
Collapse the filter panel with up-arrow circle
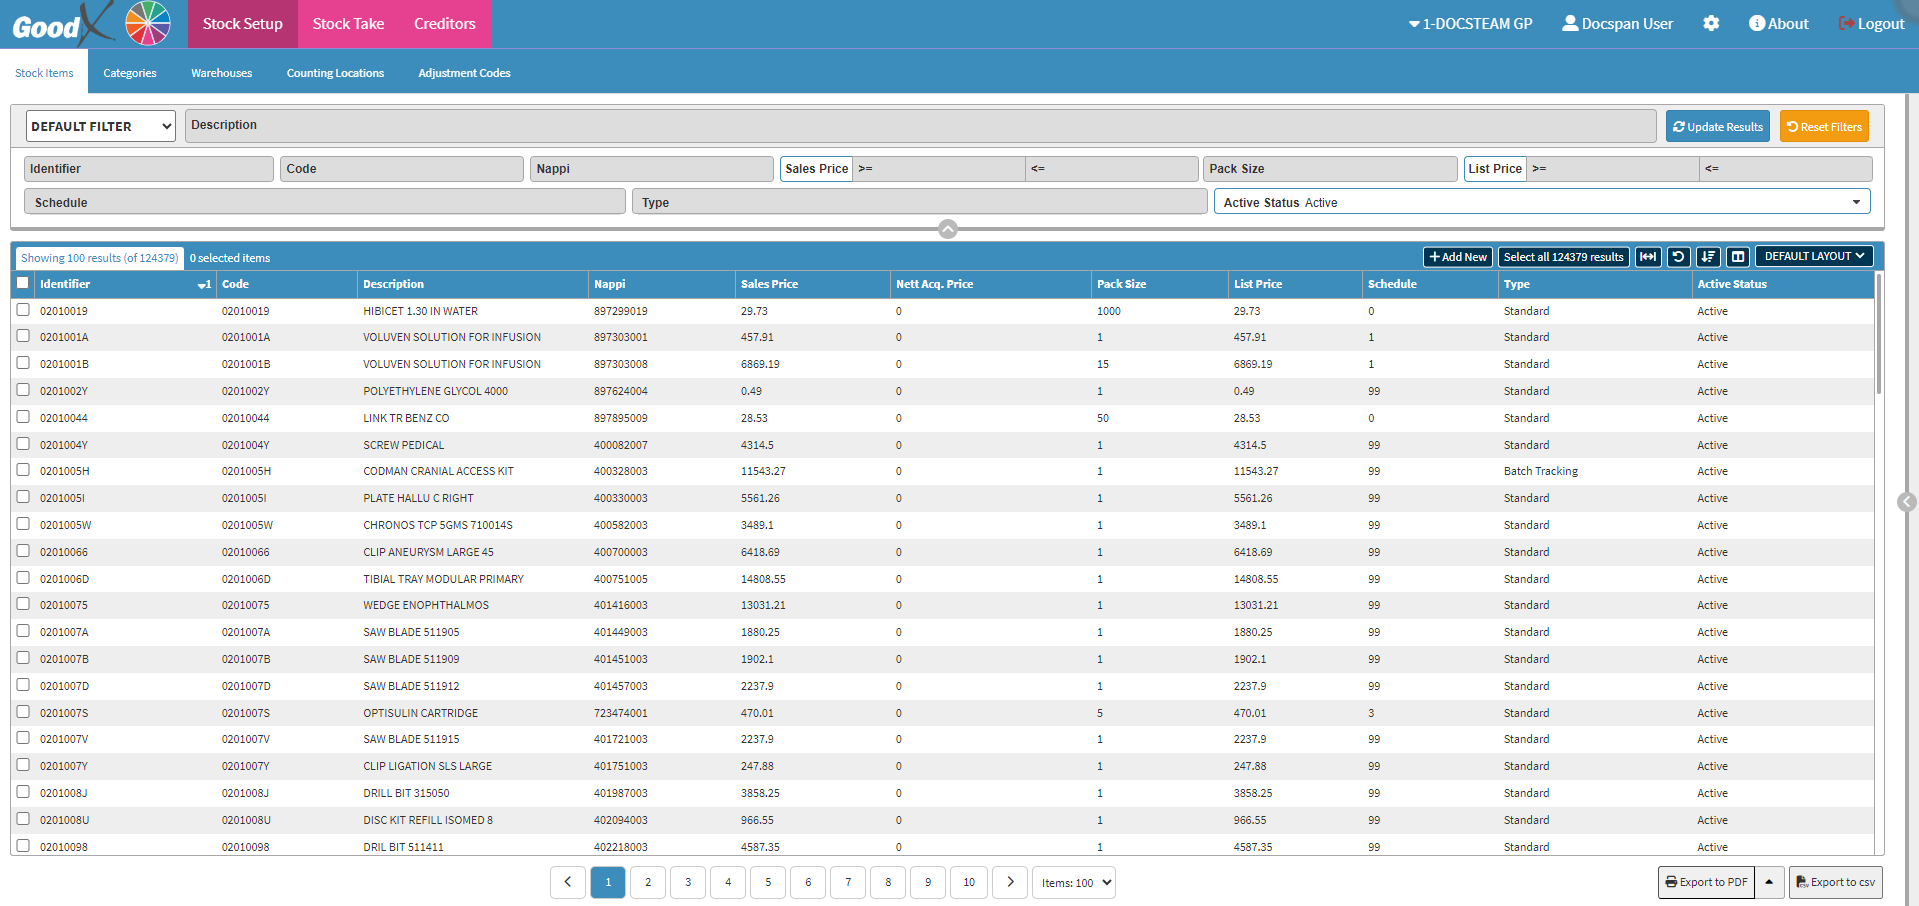(x=948, y=229)
